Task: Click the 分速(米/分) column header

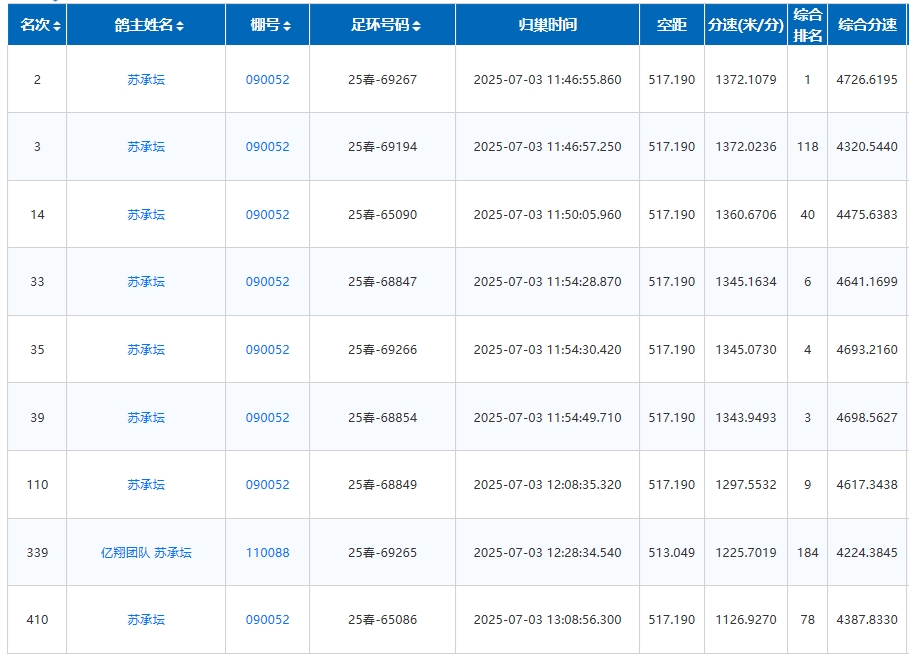Action: [745, 25]
